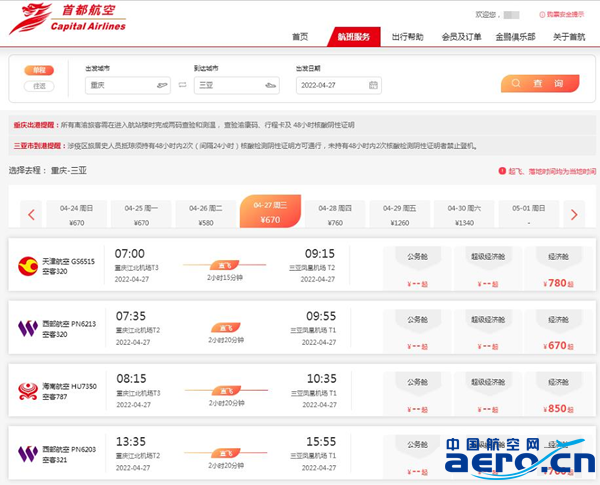The height and width of the screenshot is (485, 600).
Task: Expand 超级经济舱 fare for flight PN6213
Action: pyautogui.click(x=488, y=331)
